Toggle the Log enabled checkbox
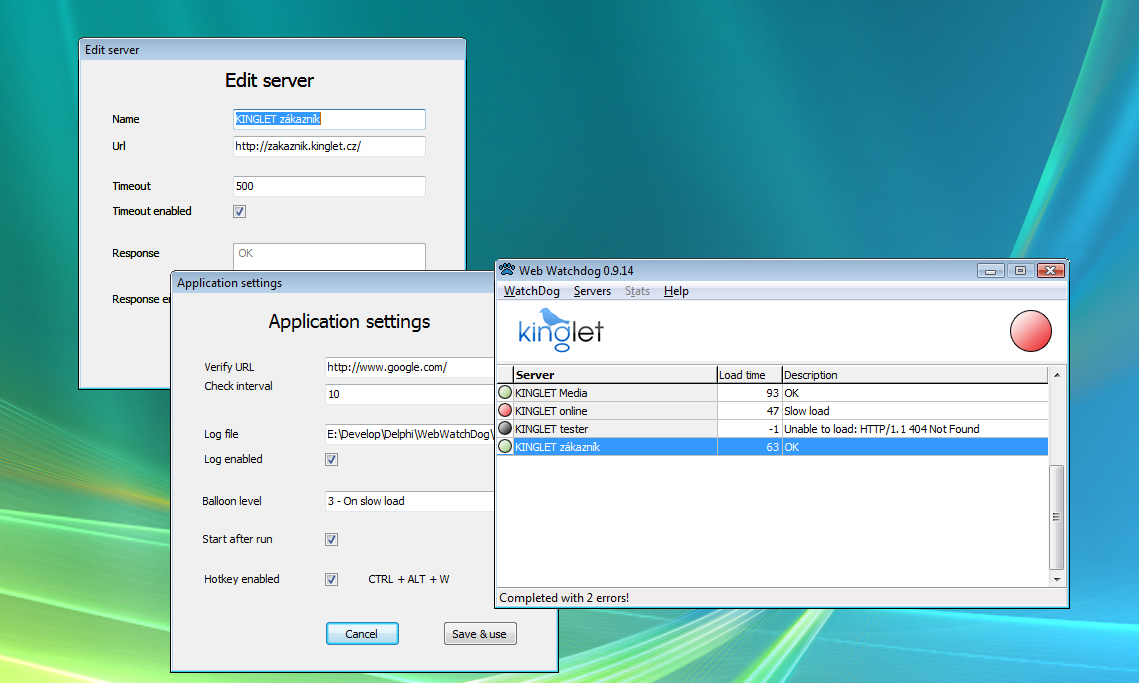Viewport: 1139px width, 683px height. coord(331,459)
